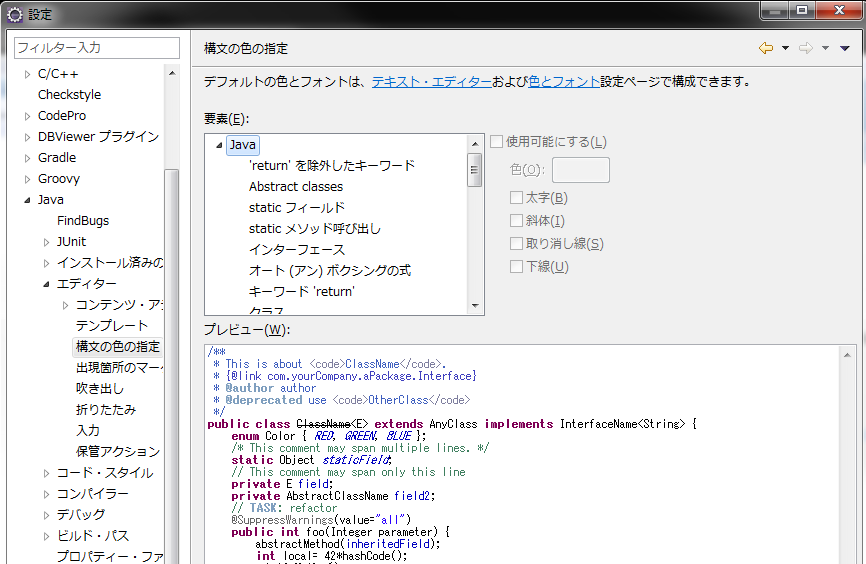Click the 色(O) color swatch button
Image resolution: width=866 pixels, height=564 pixels.
(581, 170)
